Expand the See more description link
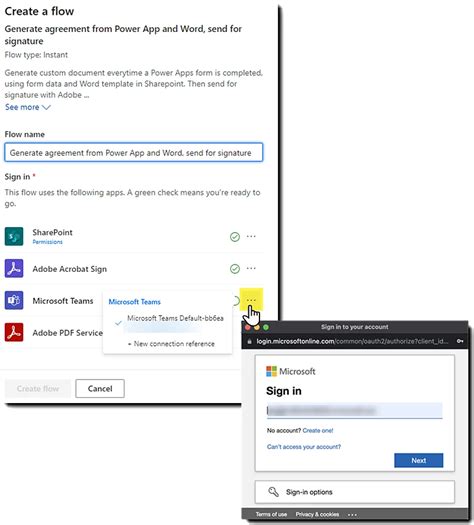 point(27,107)
